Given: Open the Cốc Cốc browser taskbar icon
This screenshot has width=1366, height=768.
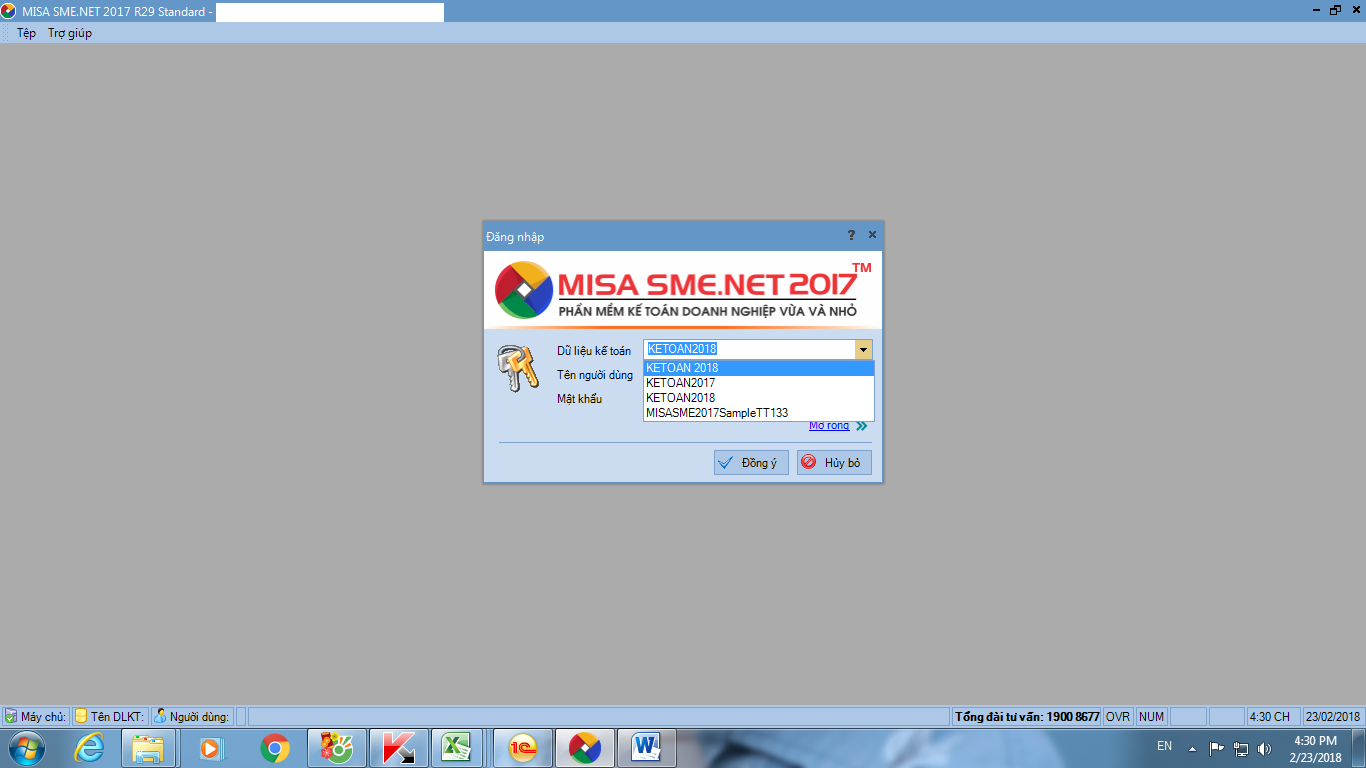Looking at the screenshot, I should (x=336, y=748).
